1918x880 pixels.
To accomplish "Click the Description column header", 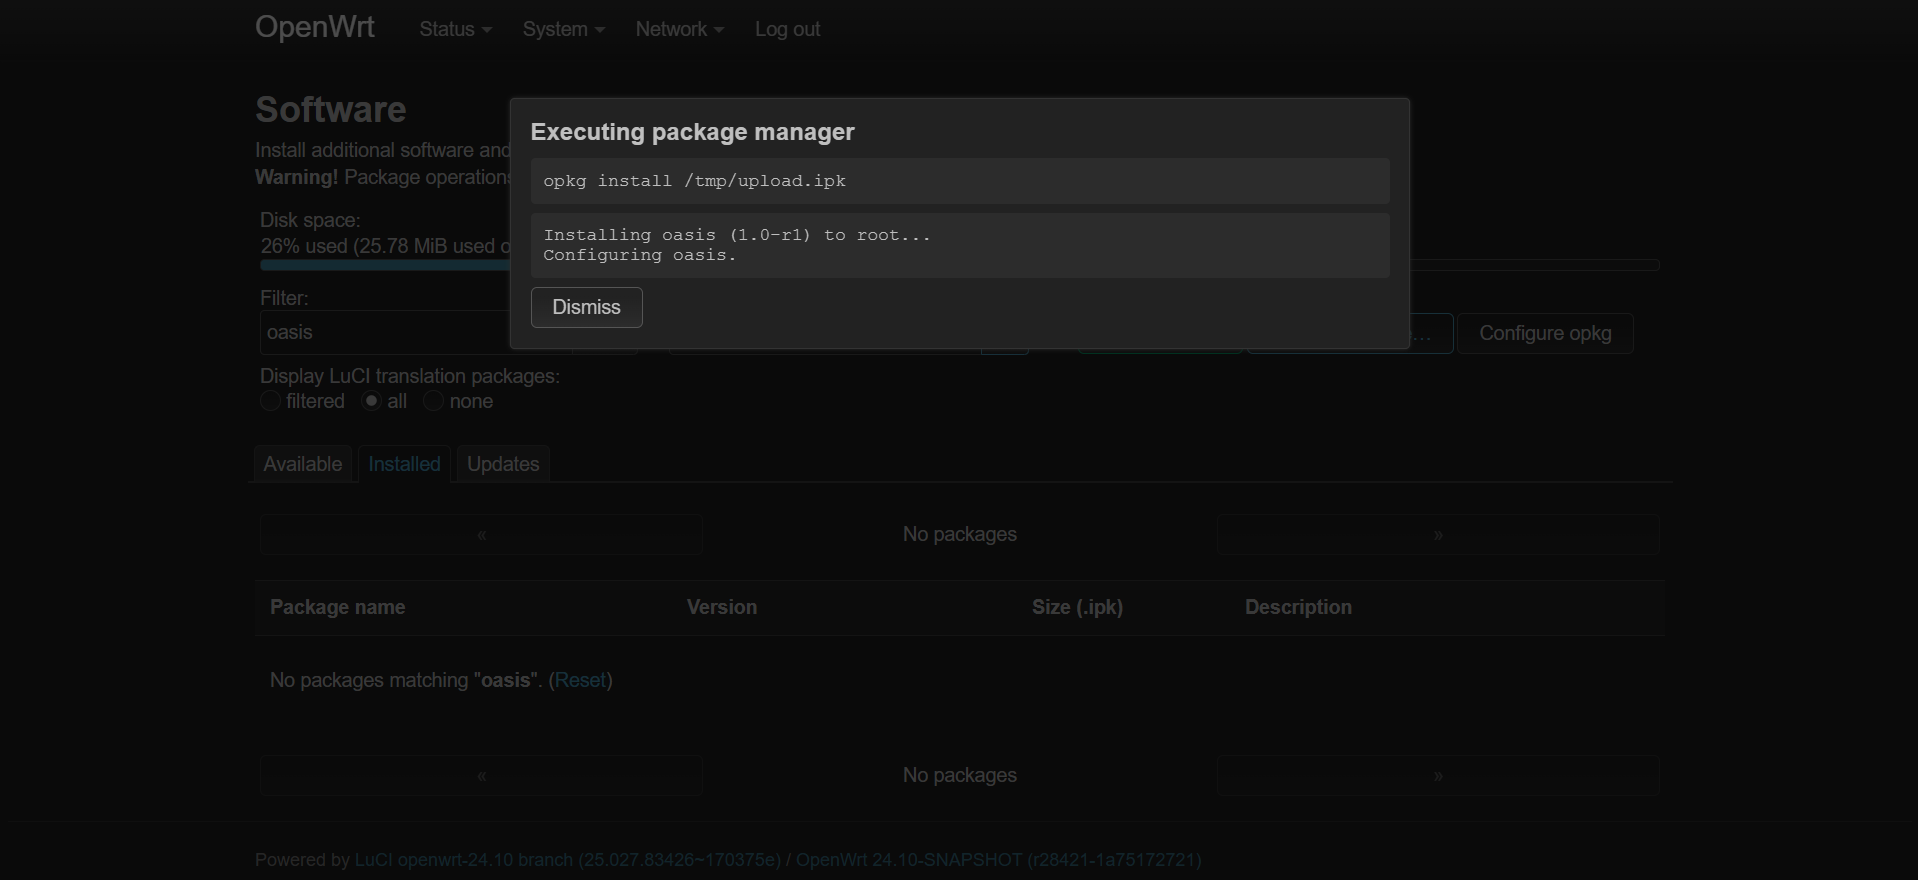I will (1298, 607).
